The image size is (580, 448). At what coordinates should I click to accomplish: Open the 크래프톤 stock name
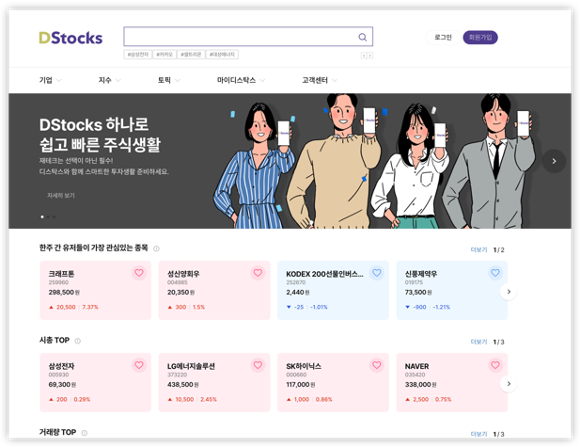61,274
